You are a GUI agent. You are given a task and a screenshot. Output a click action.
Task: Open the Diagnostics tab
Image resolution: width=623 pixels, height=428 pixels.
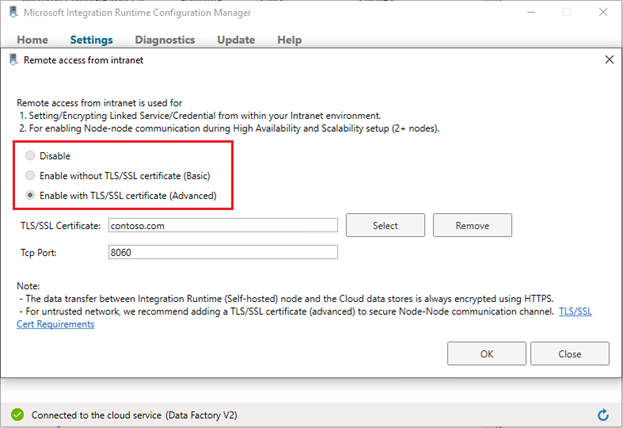pos(165,40)
